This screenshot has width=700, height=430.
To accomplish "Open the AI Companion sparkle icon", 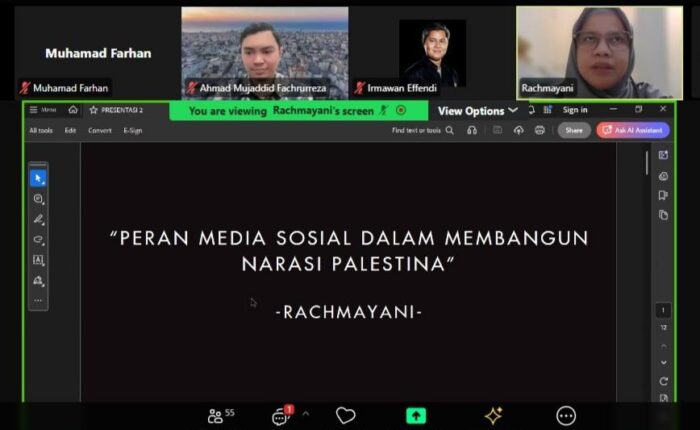I will [x=493, y=416].
